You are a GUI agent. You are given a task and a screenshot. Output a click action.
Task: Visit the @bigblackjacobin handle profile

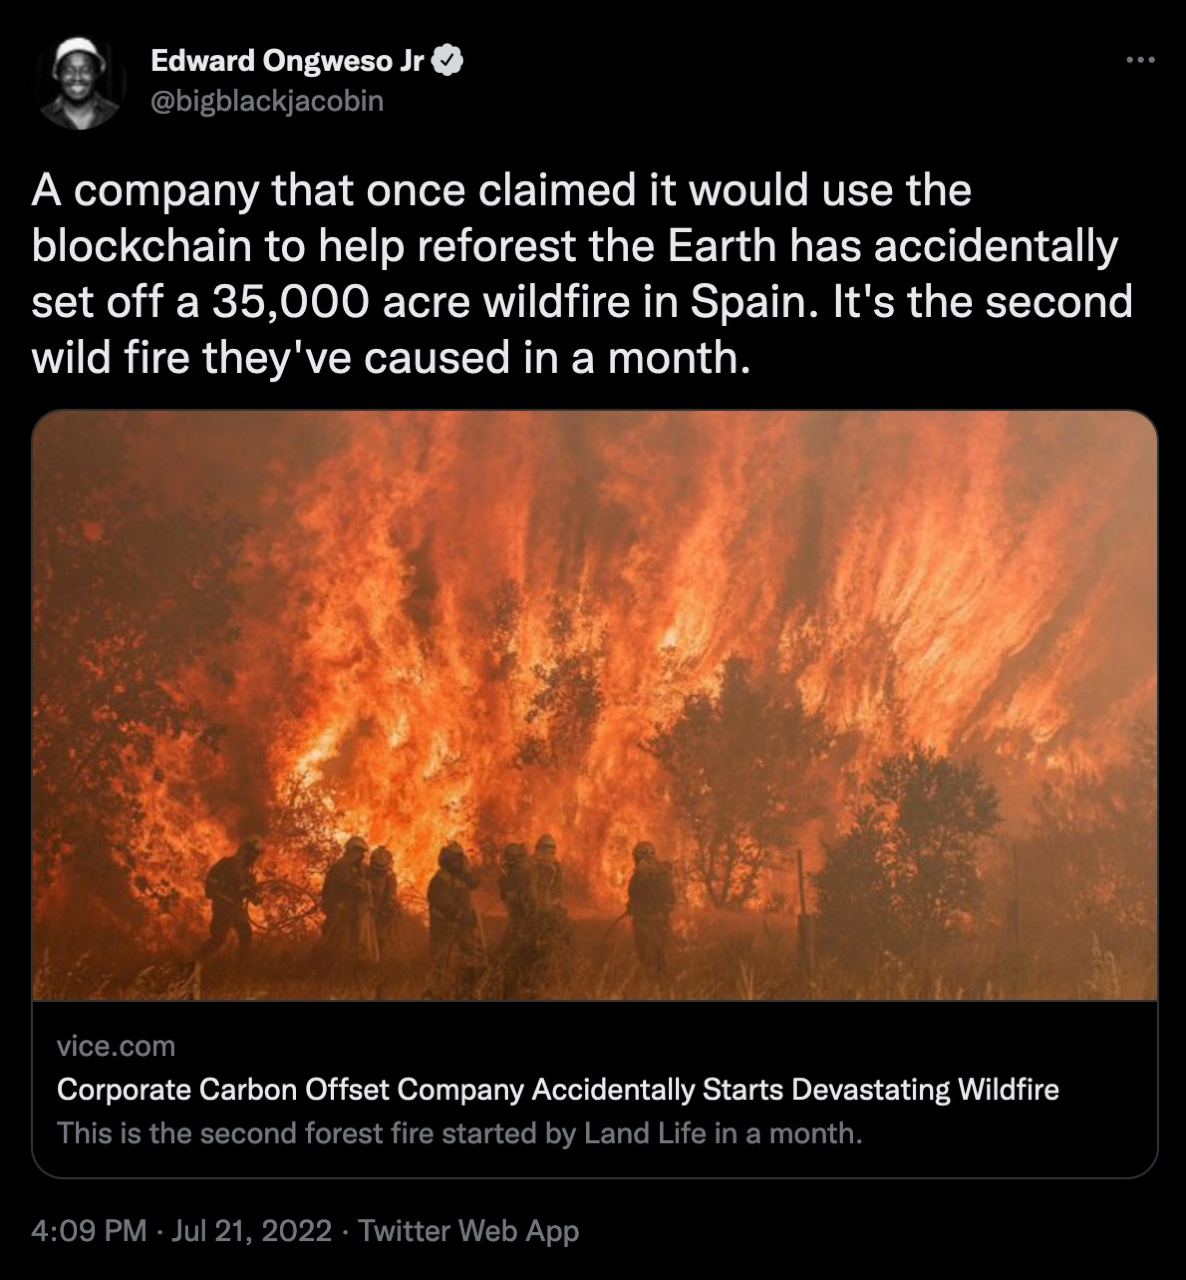267,101
